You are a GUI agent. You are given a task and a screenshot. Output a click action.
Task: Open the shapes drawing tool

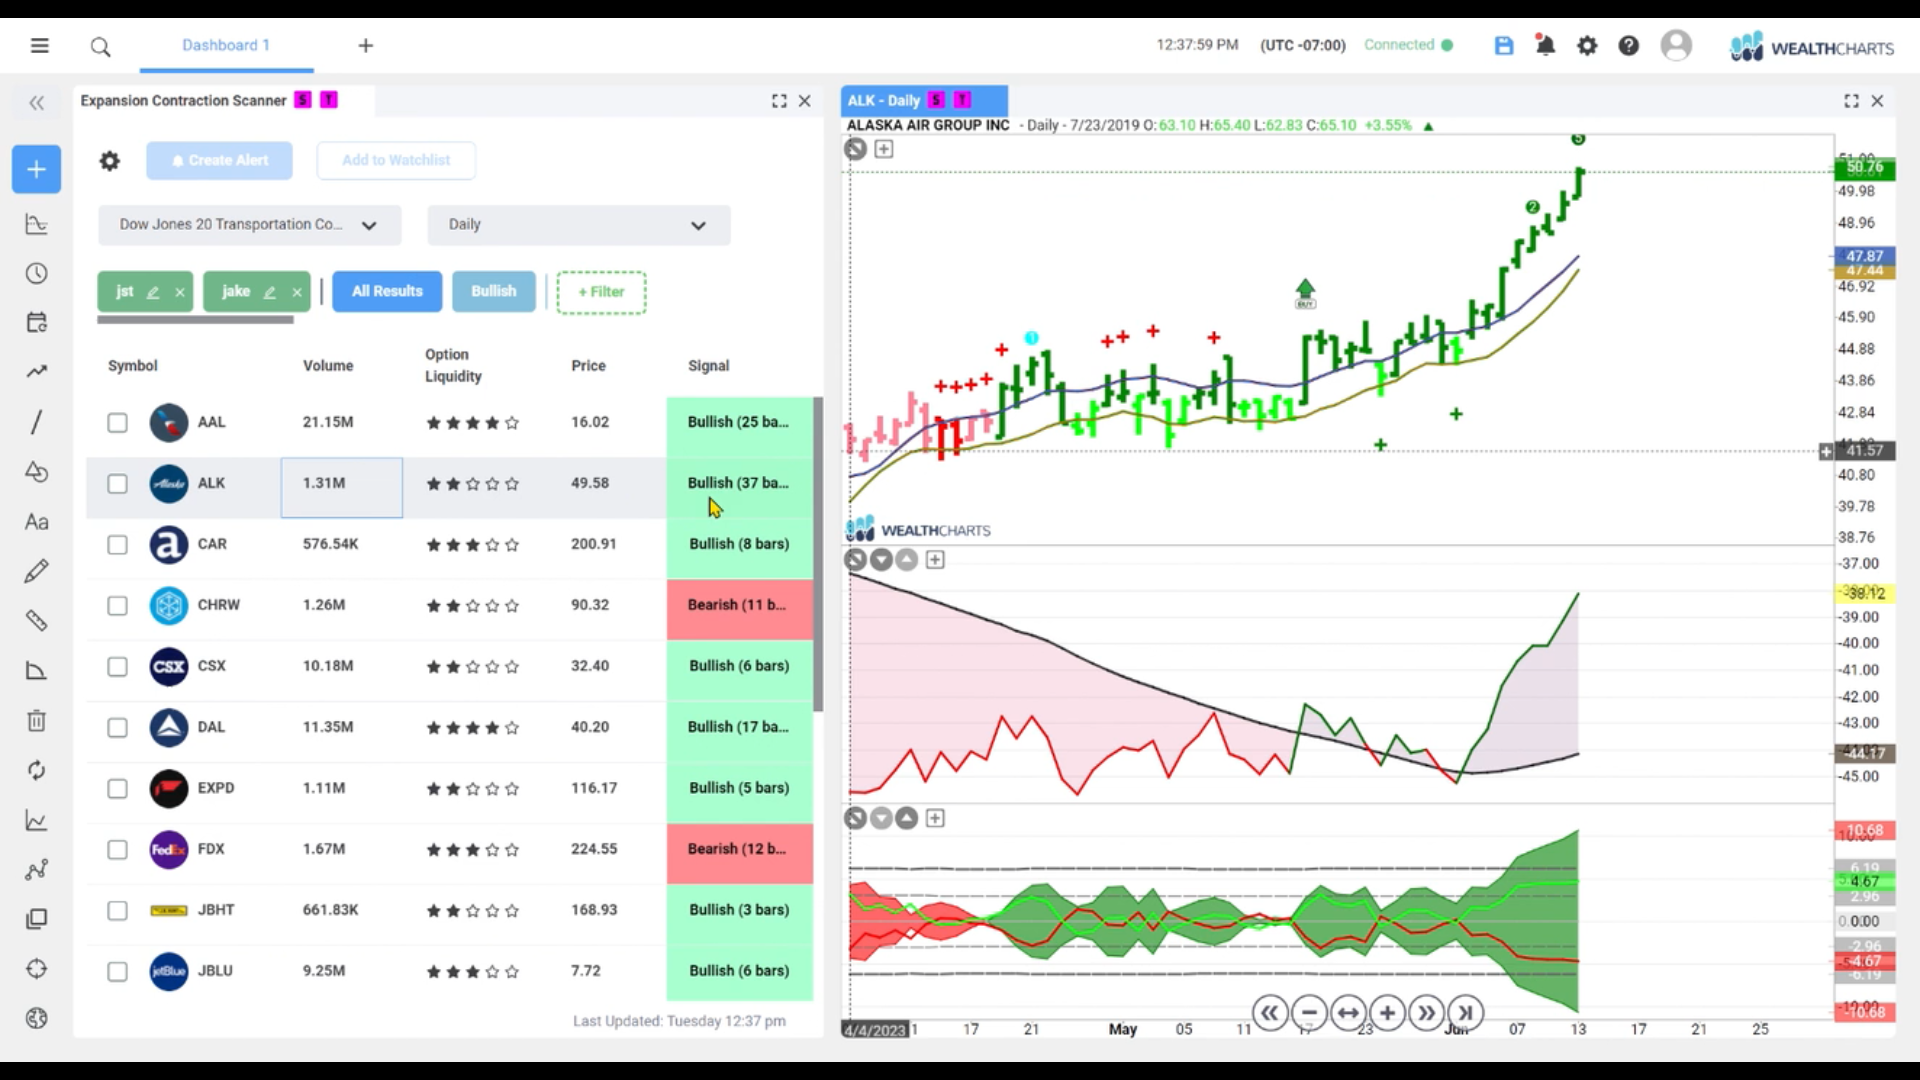click(x=36, y=472)
